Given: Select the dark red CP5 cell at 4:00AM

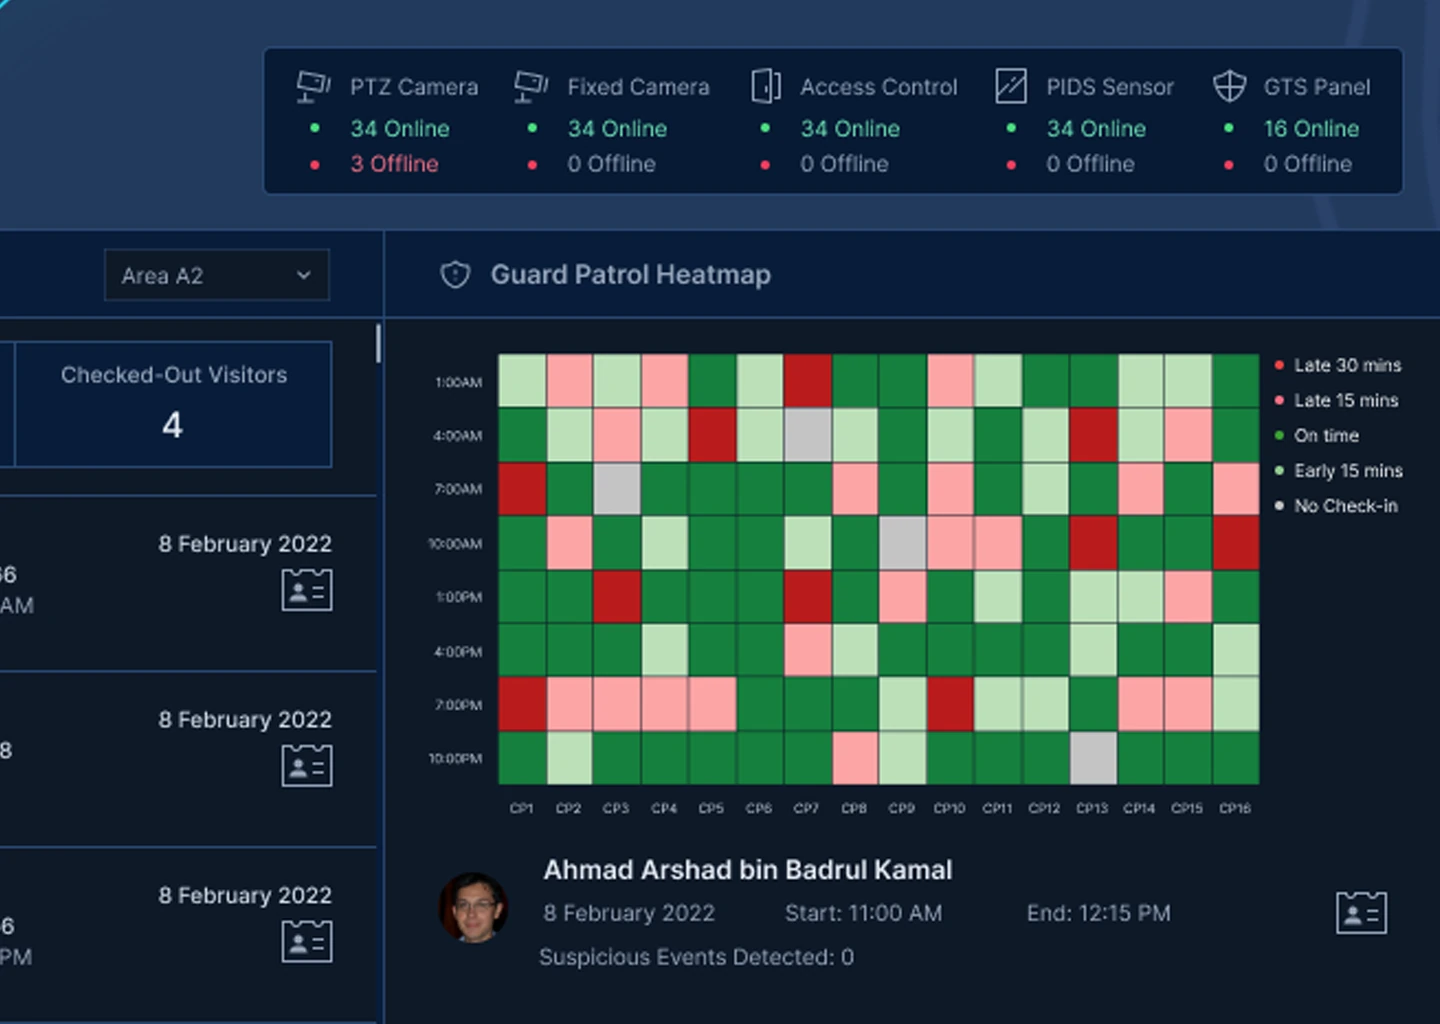Looking at the screenshot, I should point(712,435).
